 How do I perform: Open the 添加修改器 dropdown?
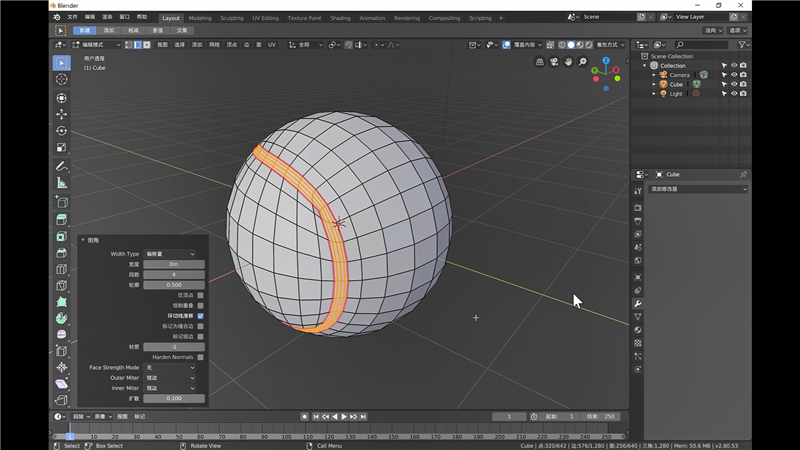click(x=698, y=189)
